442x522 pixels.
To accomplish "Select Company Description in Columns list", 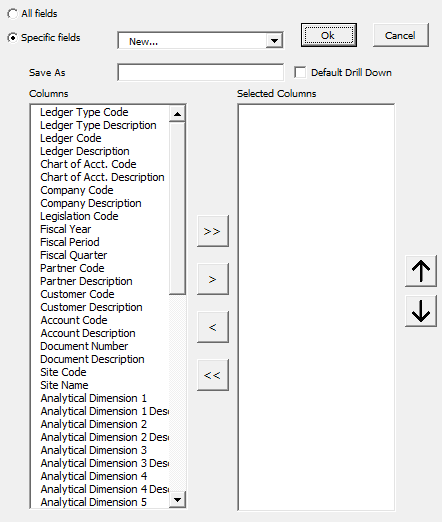I will 99,203.
